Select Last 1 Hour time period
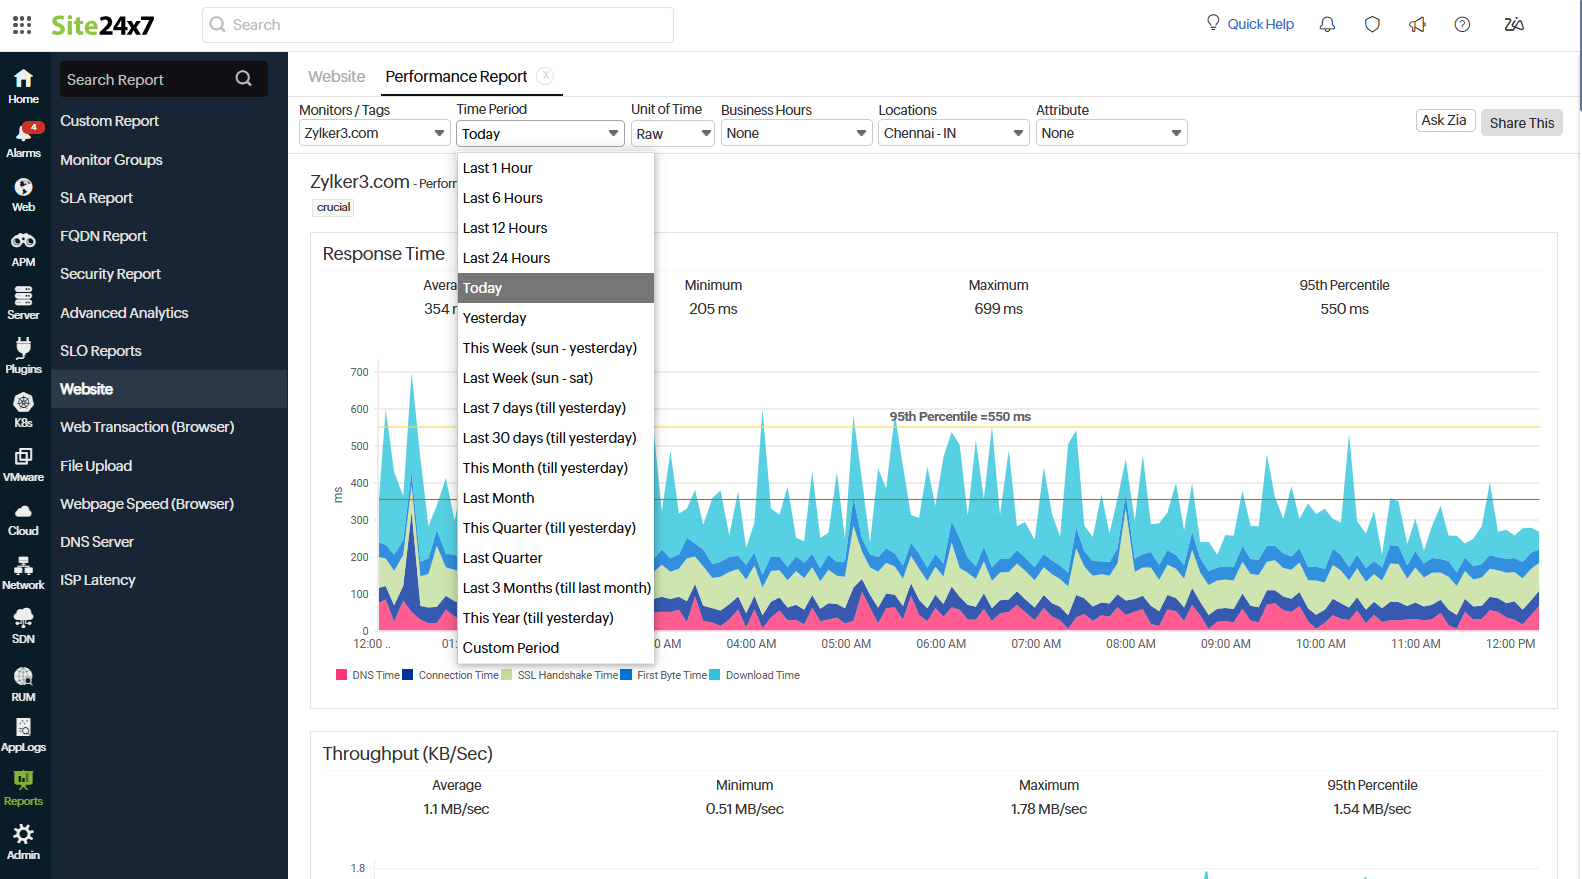The height and width of the screenshot is (879, 1582). coord(556,168)
